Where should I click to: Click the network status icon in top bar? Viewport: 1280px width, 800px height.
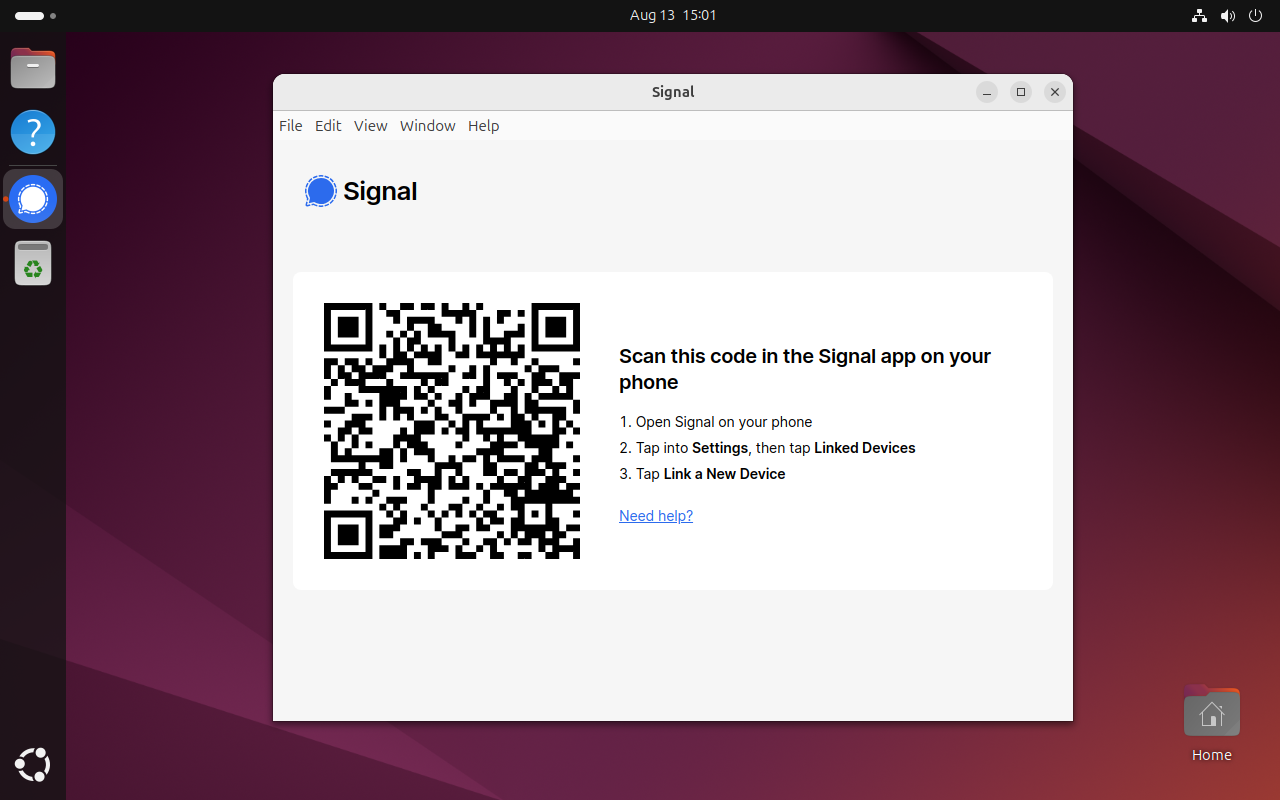(1199, 16)
